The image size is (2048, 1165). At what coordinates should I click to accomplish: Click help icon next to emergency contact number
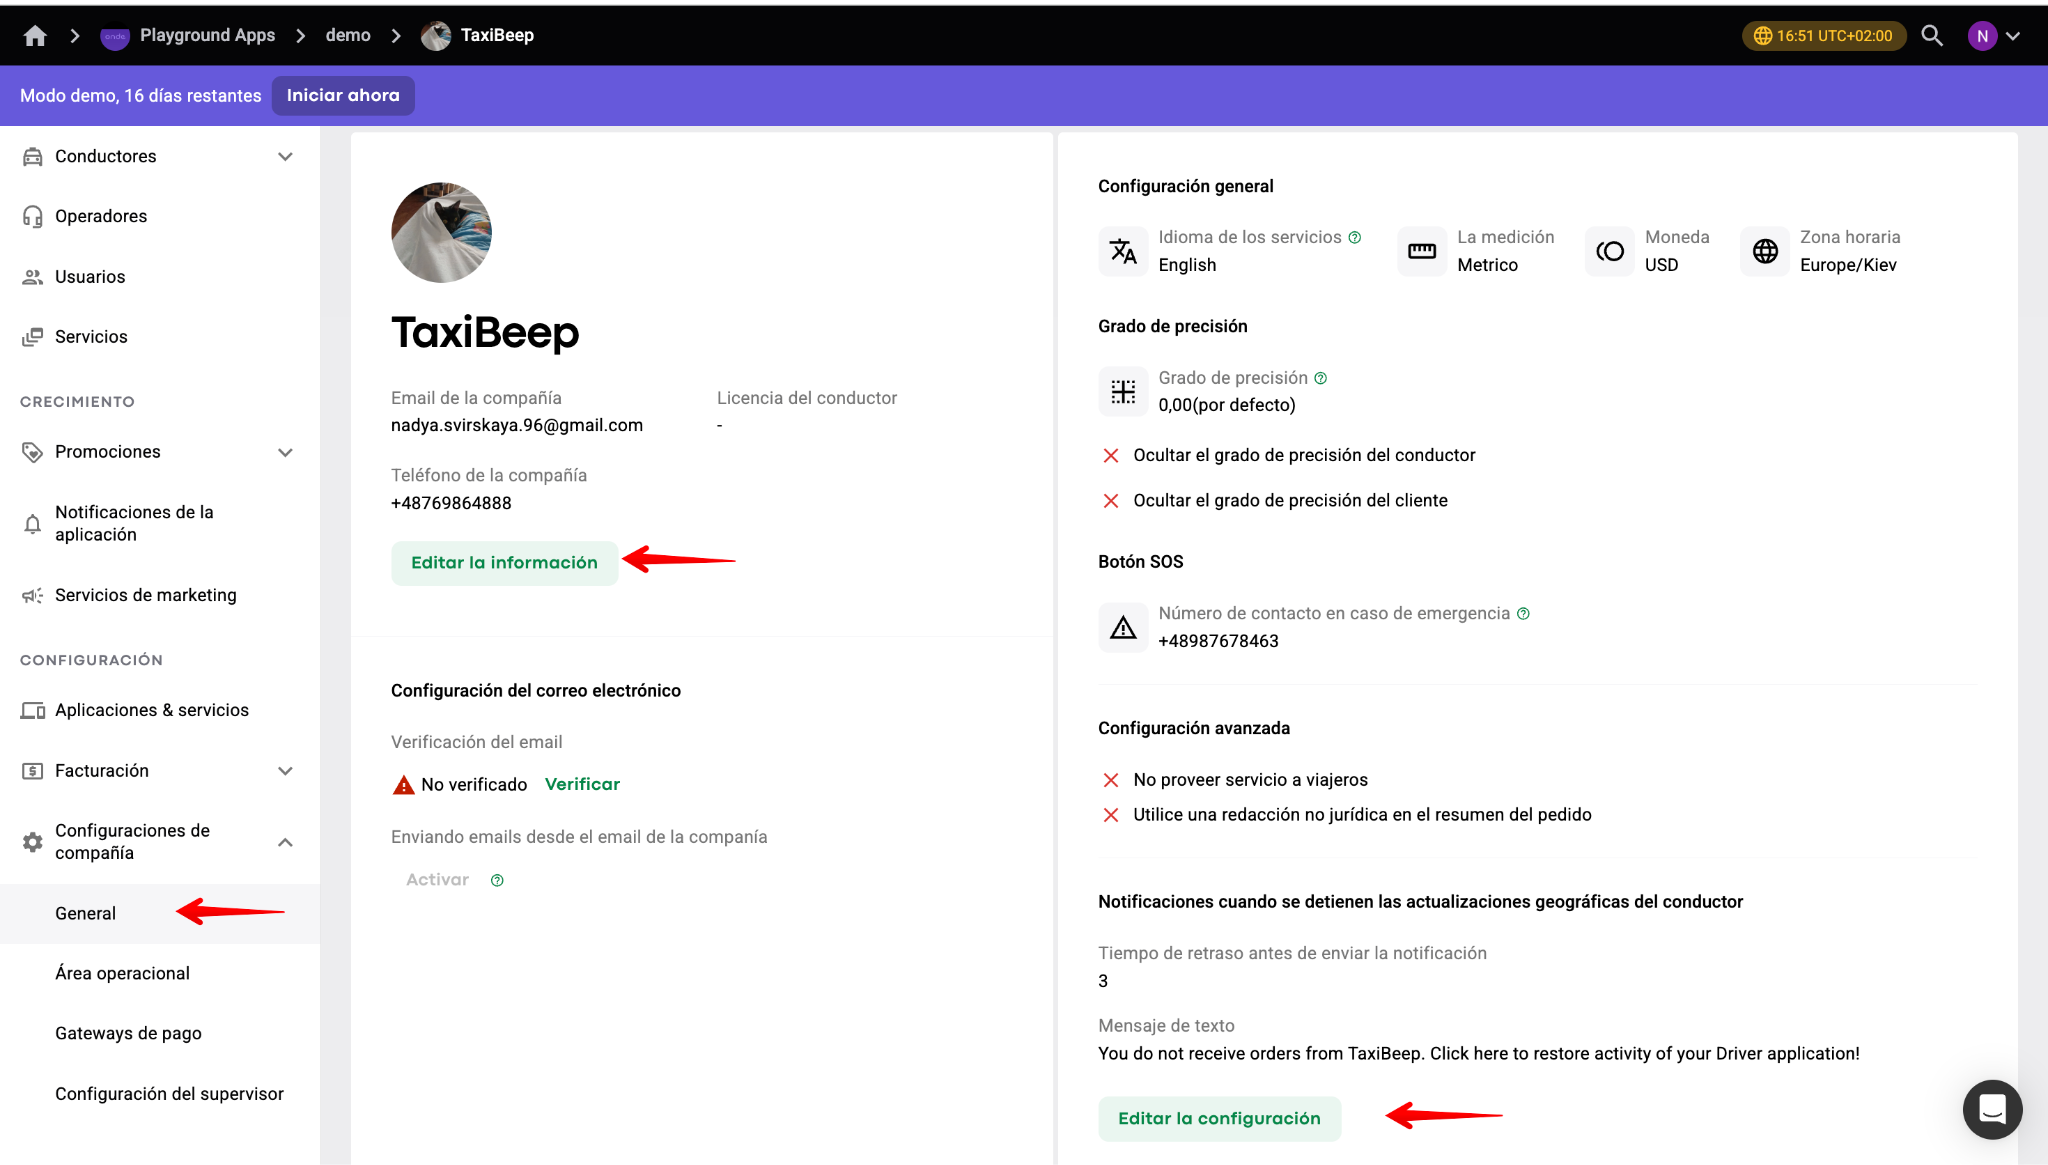click(x=1523, y=613)
